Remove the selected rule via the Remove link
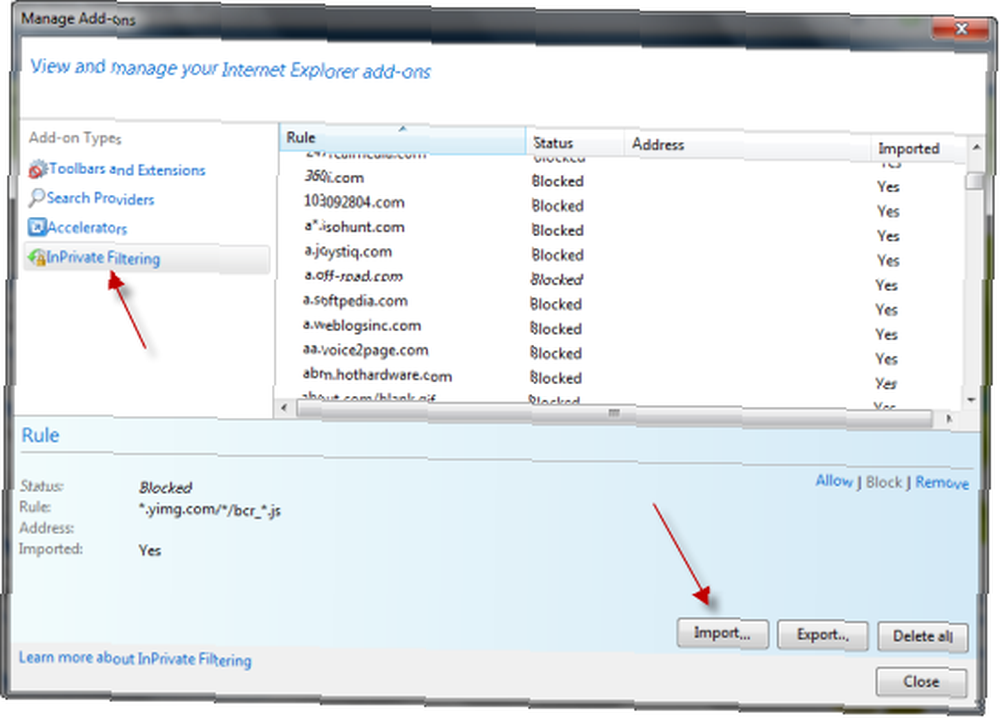Viewport: 1000px width, 718px height. 941,483
